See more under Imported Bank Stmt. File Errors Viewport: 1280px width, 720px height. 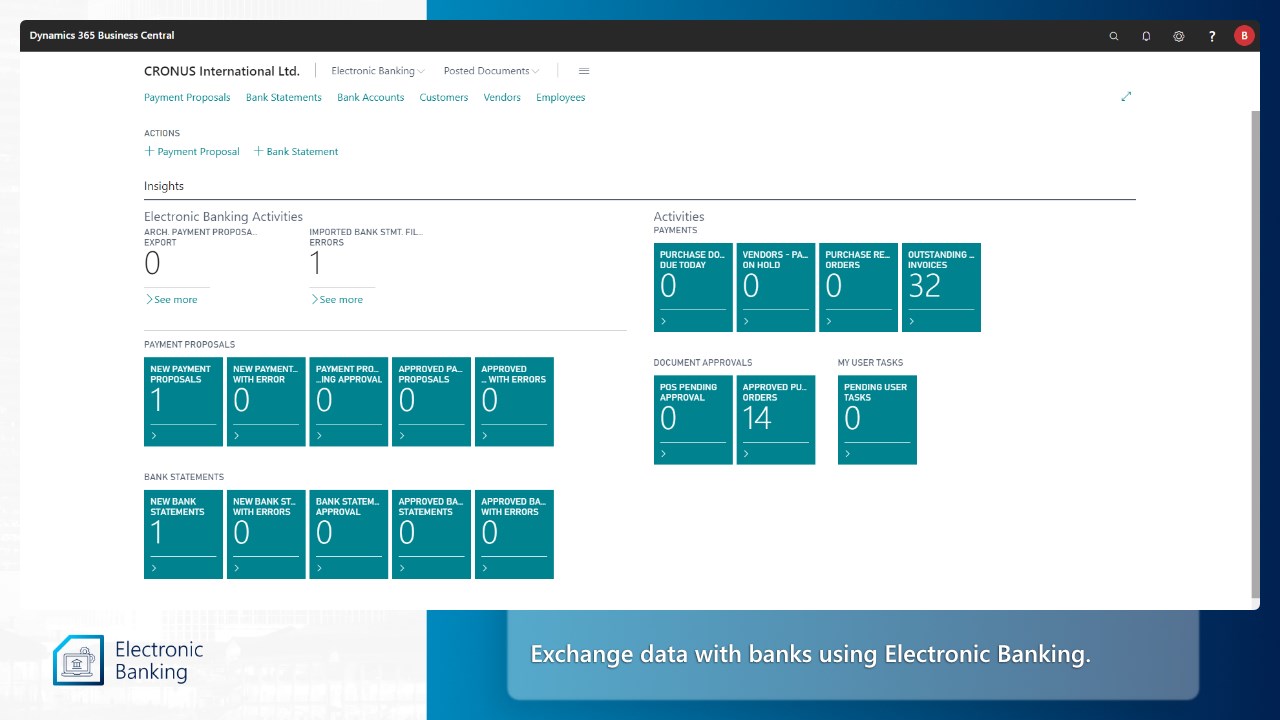[336, 299]
